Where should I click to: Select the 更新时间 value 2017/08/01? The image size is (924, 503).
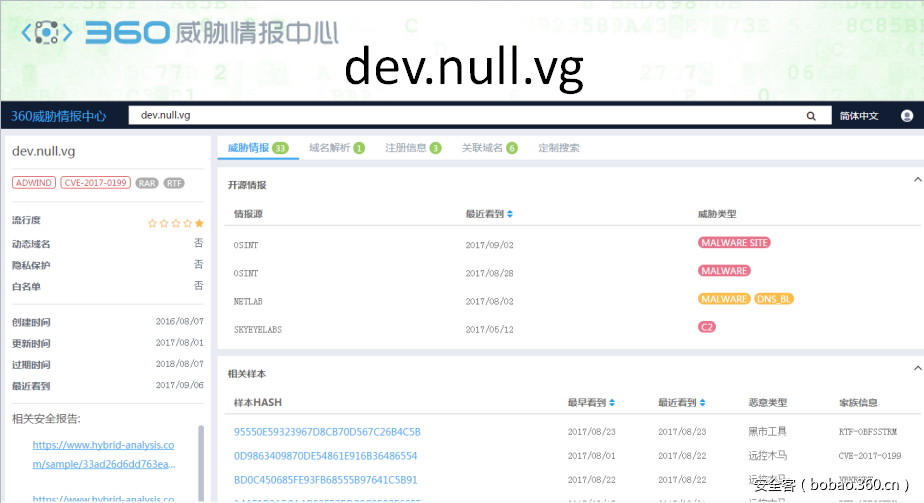point(180,343)
